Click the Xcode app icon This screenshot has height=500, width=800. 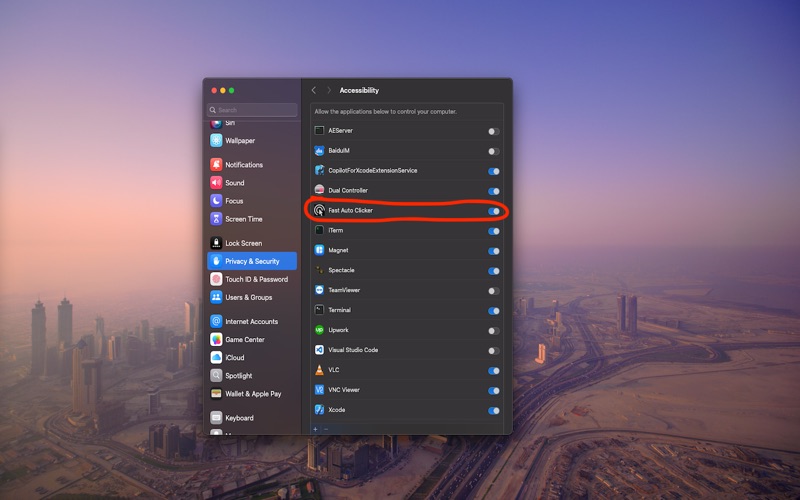click(x=319, y=410)
